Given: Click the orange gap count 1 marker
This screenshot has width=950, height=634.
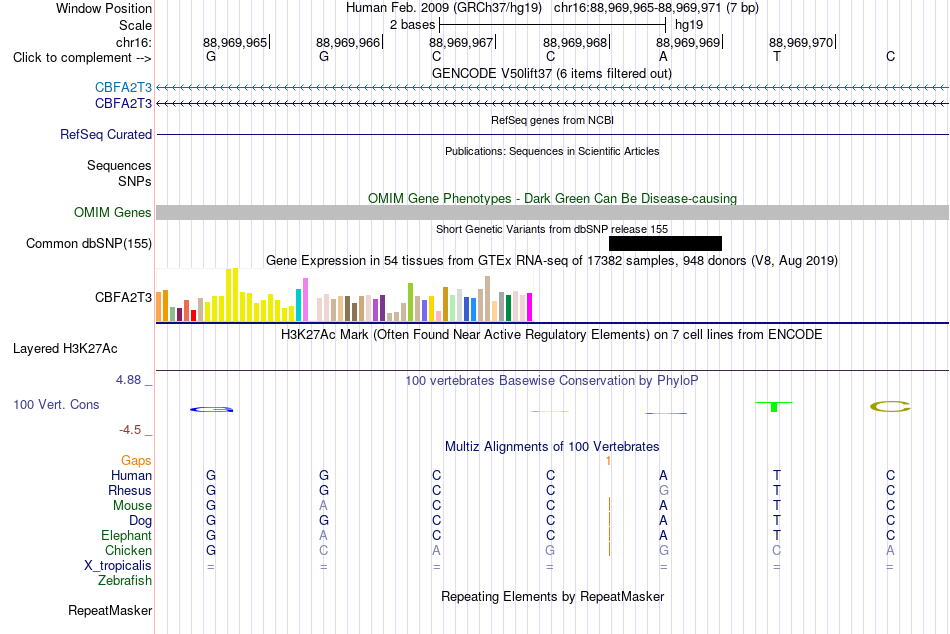Looking at the screenshot, I should click(608, 461).
